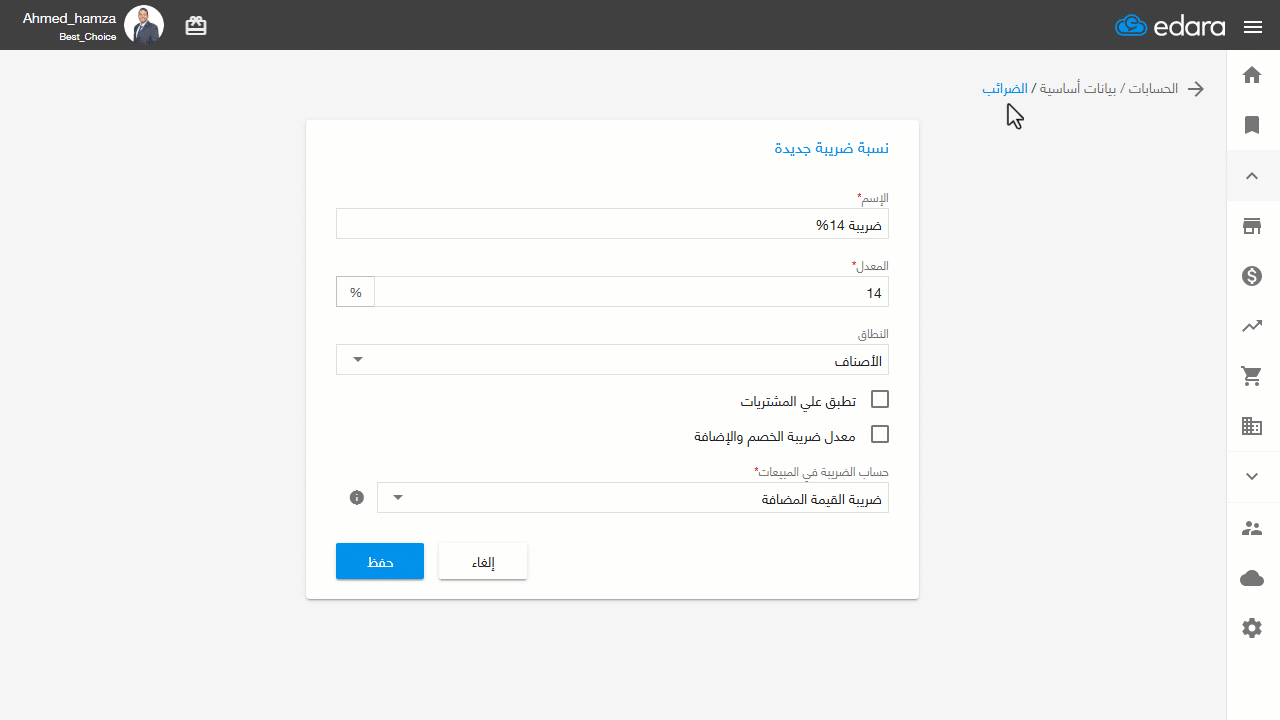Open the shopping cart purchasing icon

[1252, 376]
